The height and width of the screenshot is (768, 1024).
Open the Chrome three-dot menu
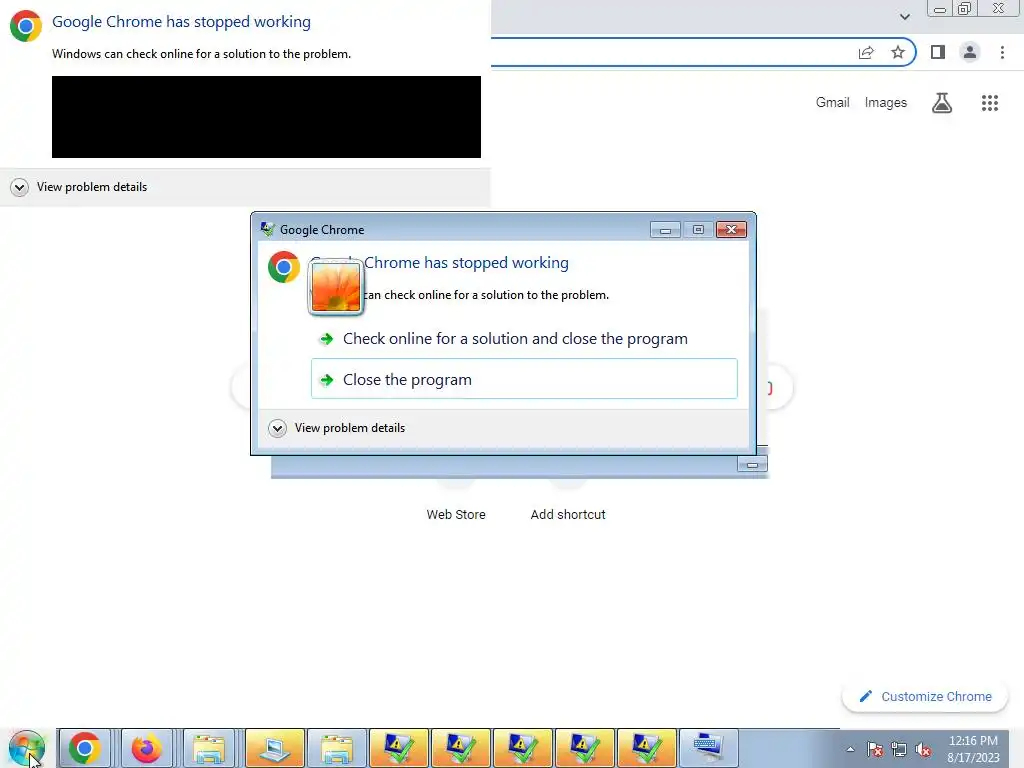[x=1002, y=52]
